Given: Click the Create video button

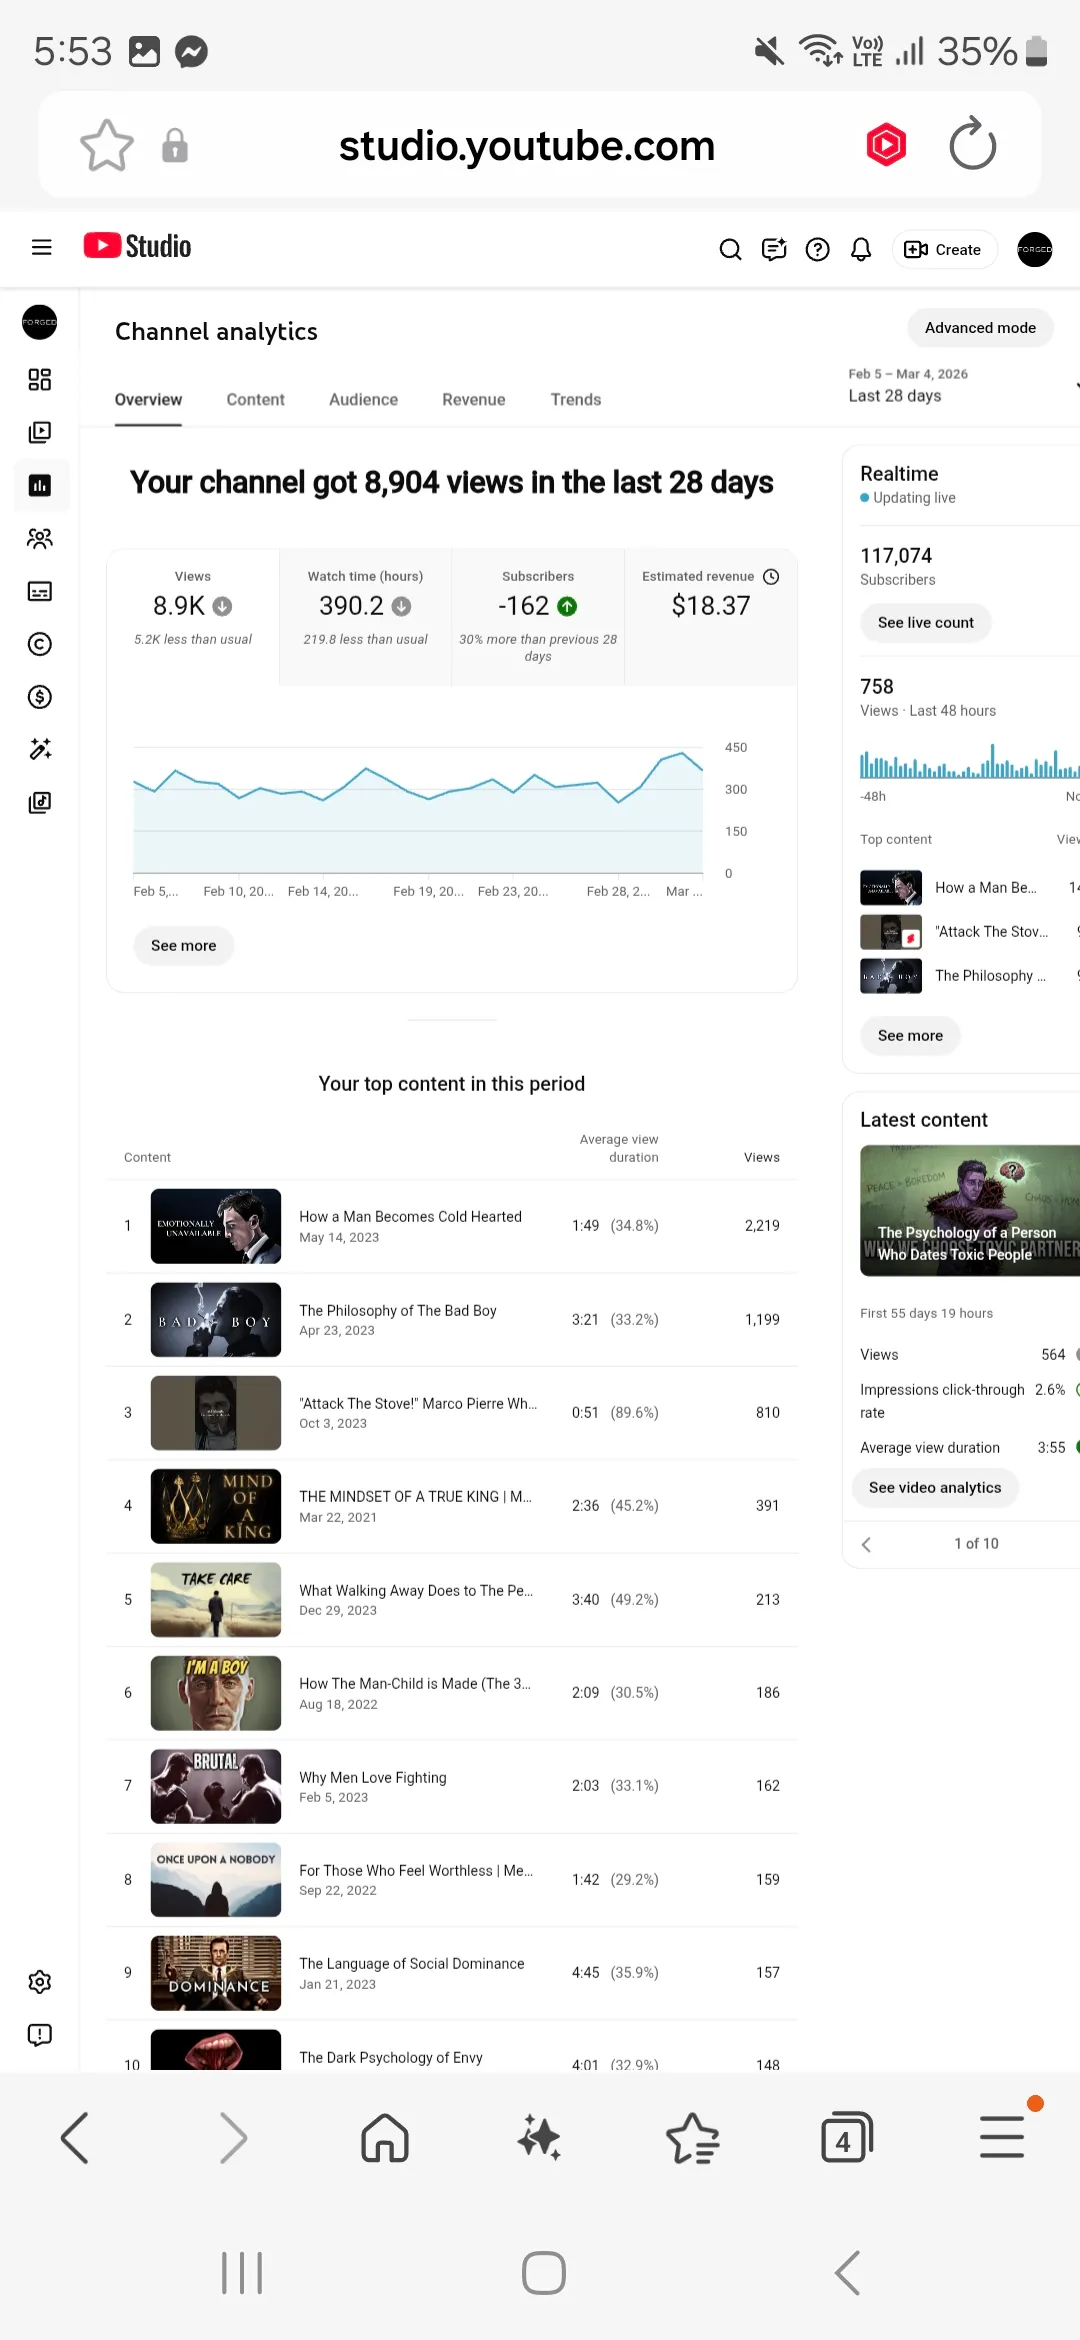Looking at the screenshot, I should point(943,250).
